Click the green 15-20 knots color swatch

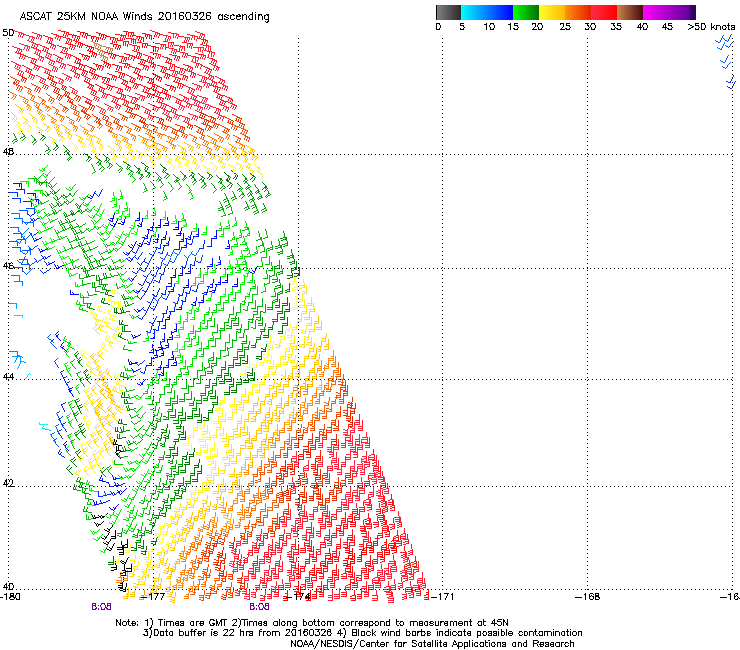point(526,12)
